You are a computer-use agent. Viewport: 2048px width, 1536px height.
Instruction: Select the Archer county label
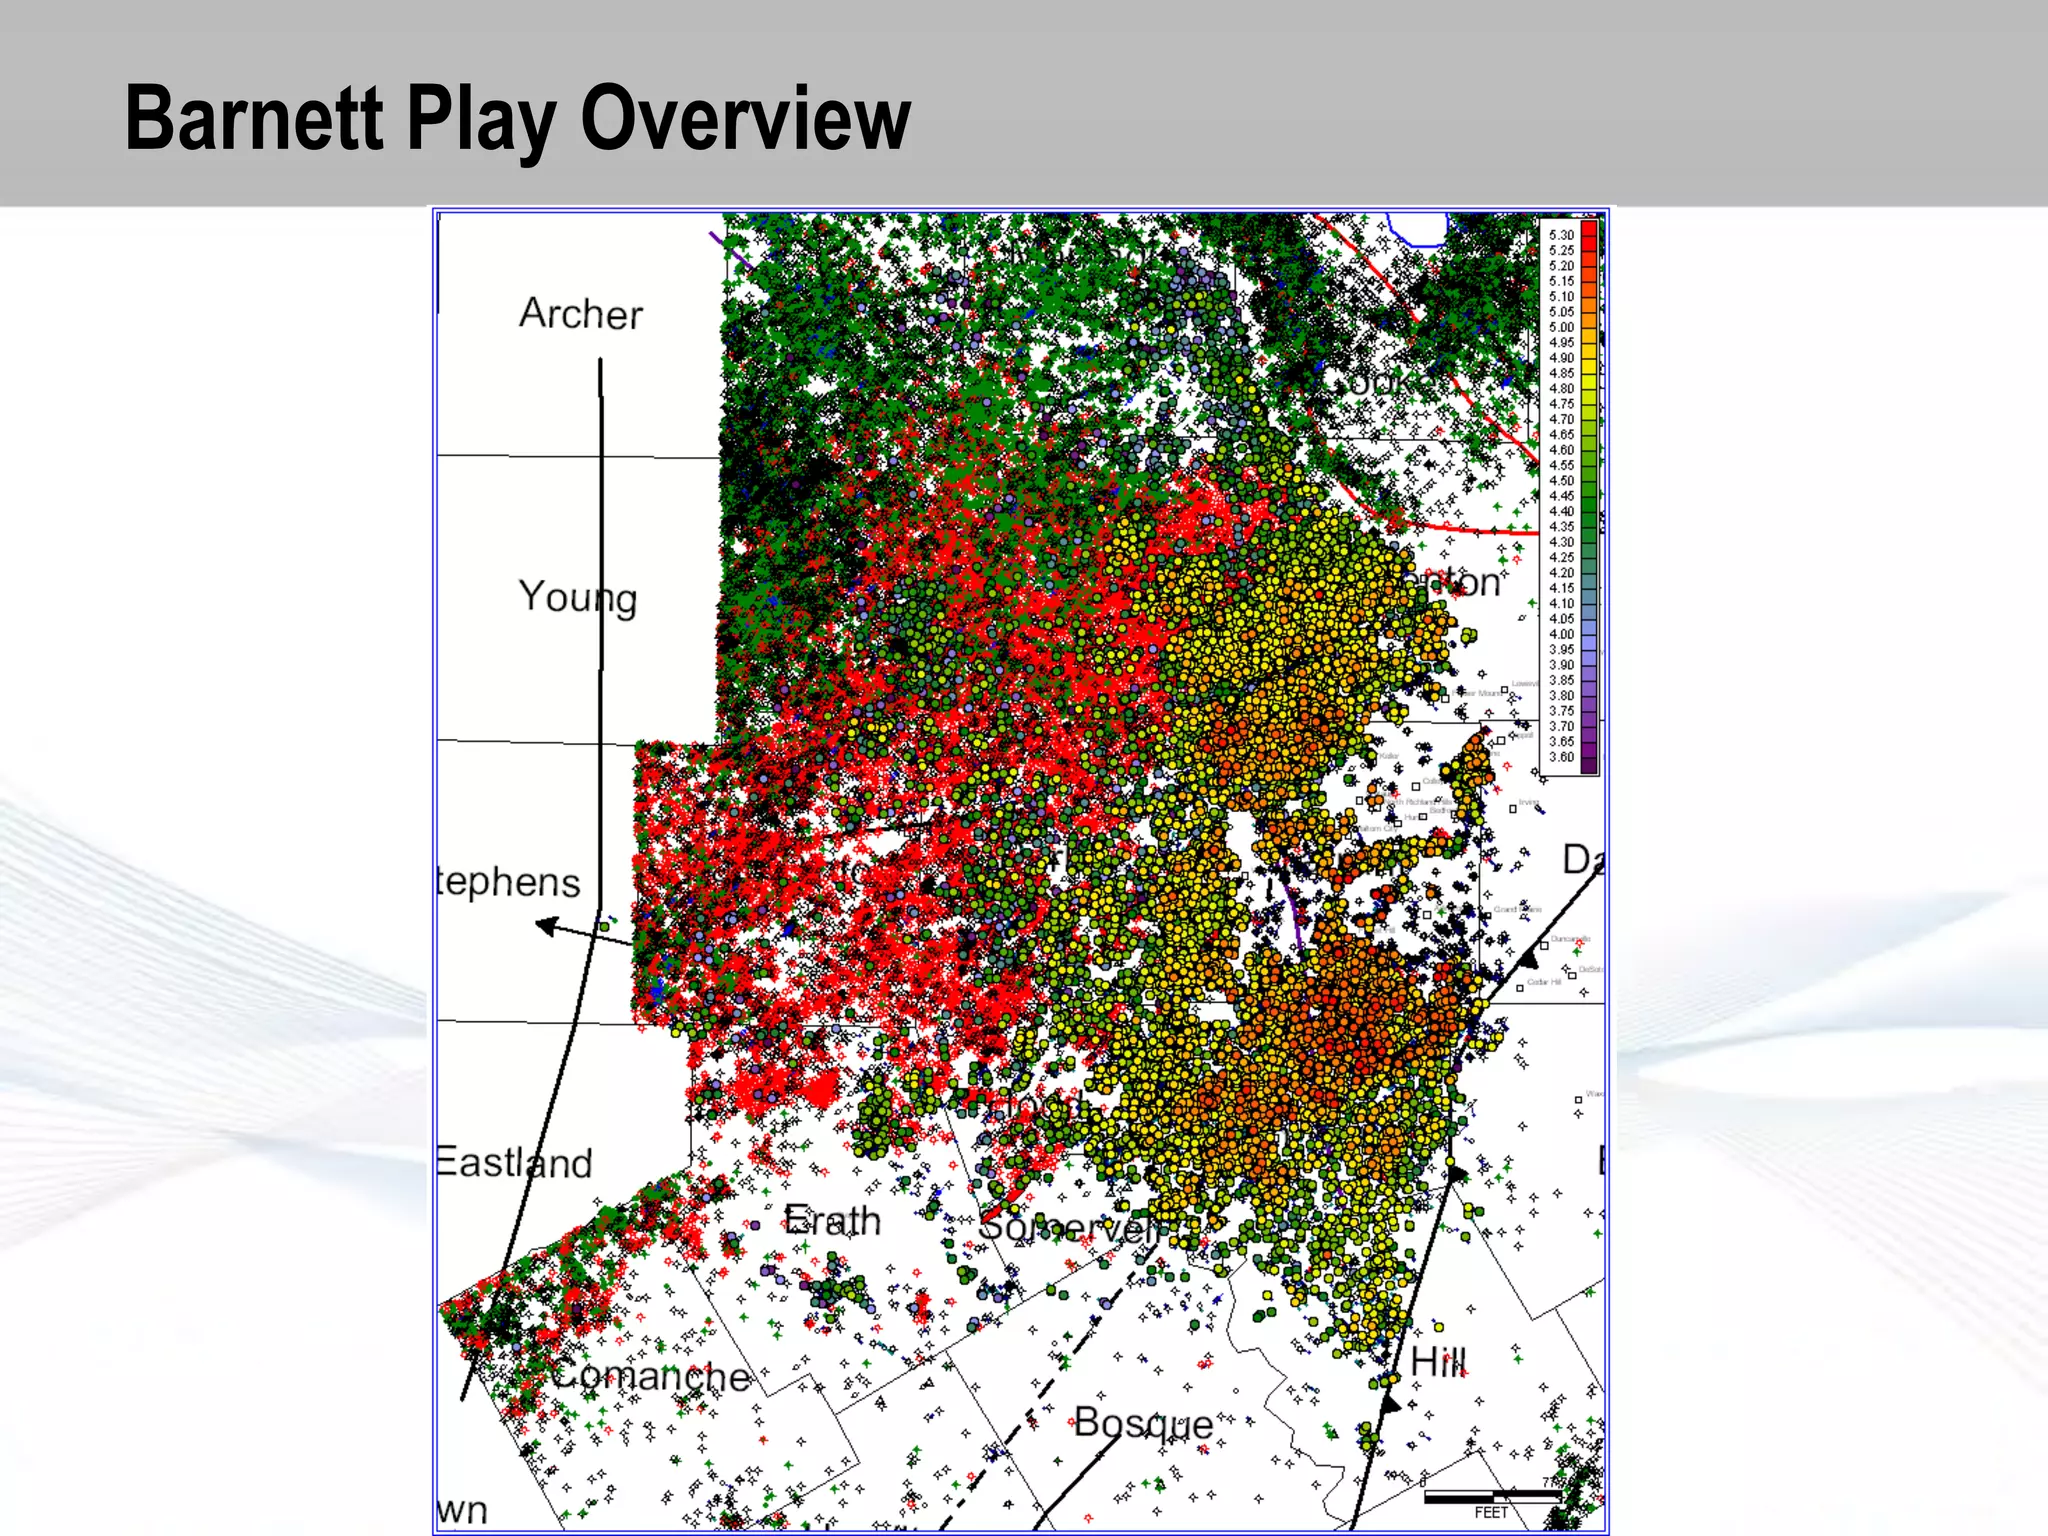[x=581, y=313]
